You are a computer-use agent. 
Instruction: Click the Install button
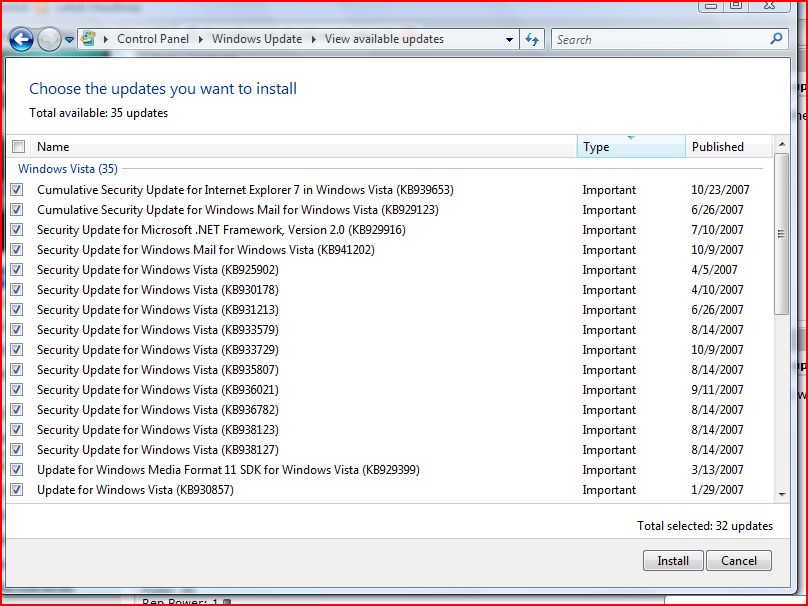(673, 561)
